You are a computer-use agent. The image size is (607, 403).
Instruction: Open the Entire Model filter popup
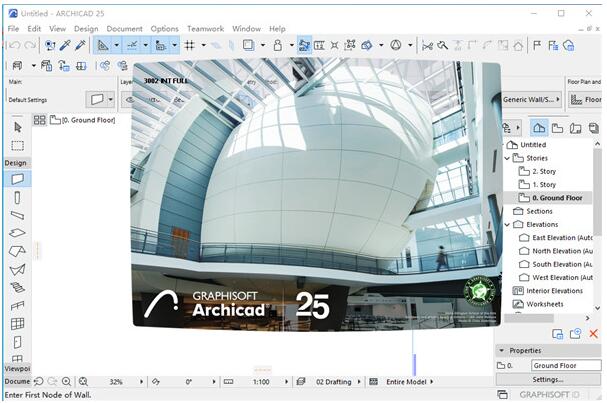[432, 382]
